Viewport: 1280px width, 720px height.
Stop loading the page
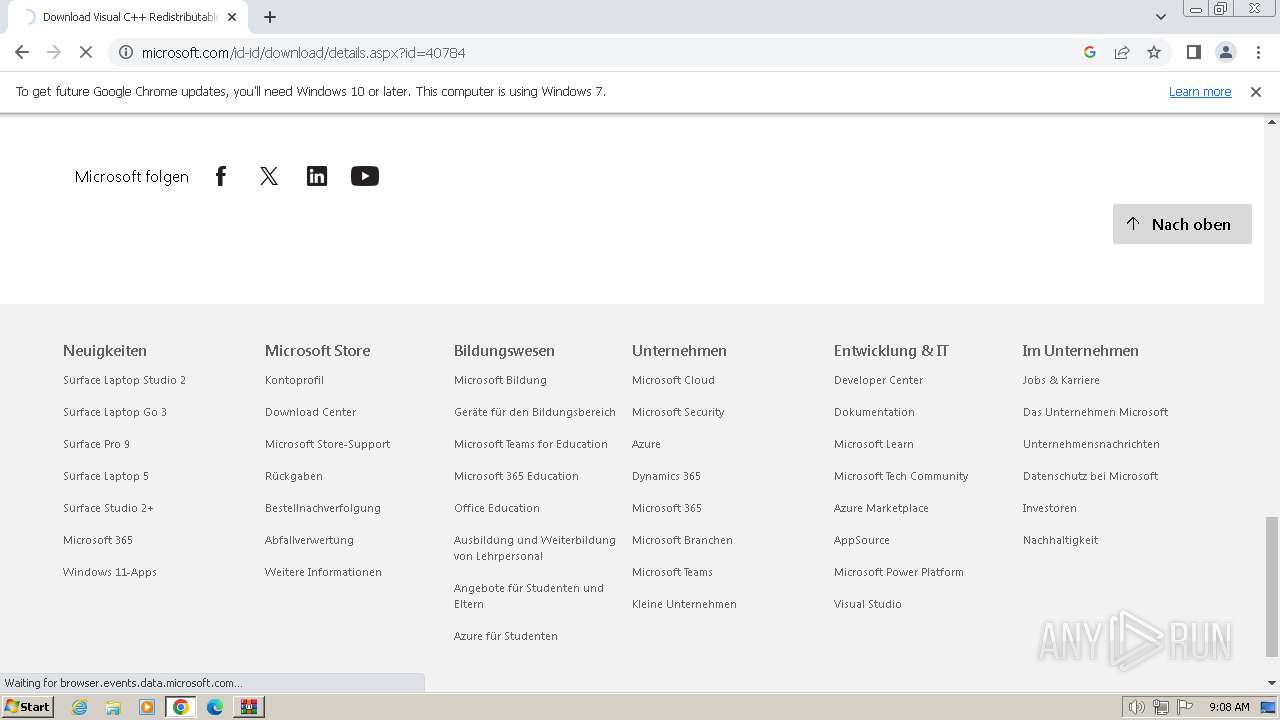click(x=86, y=53)
